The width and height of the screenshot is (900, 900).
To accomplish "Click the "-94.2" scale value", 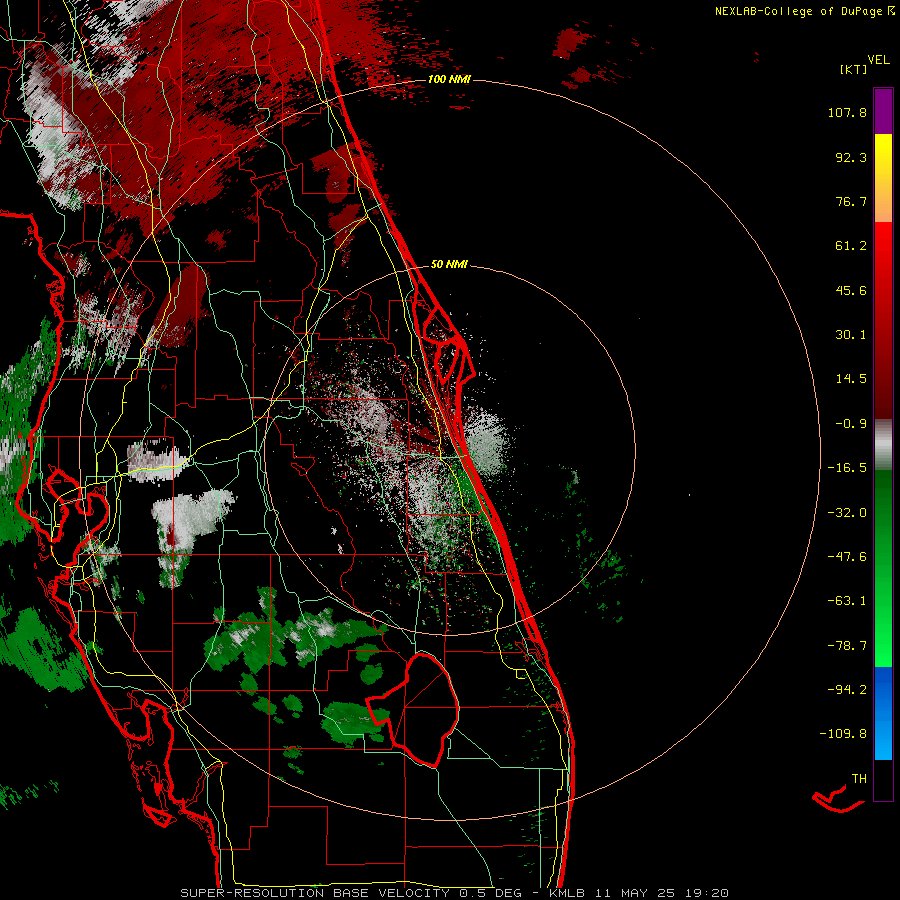I will click(x=847, y=689).
